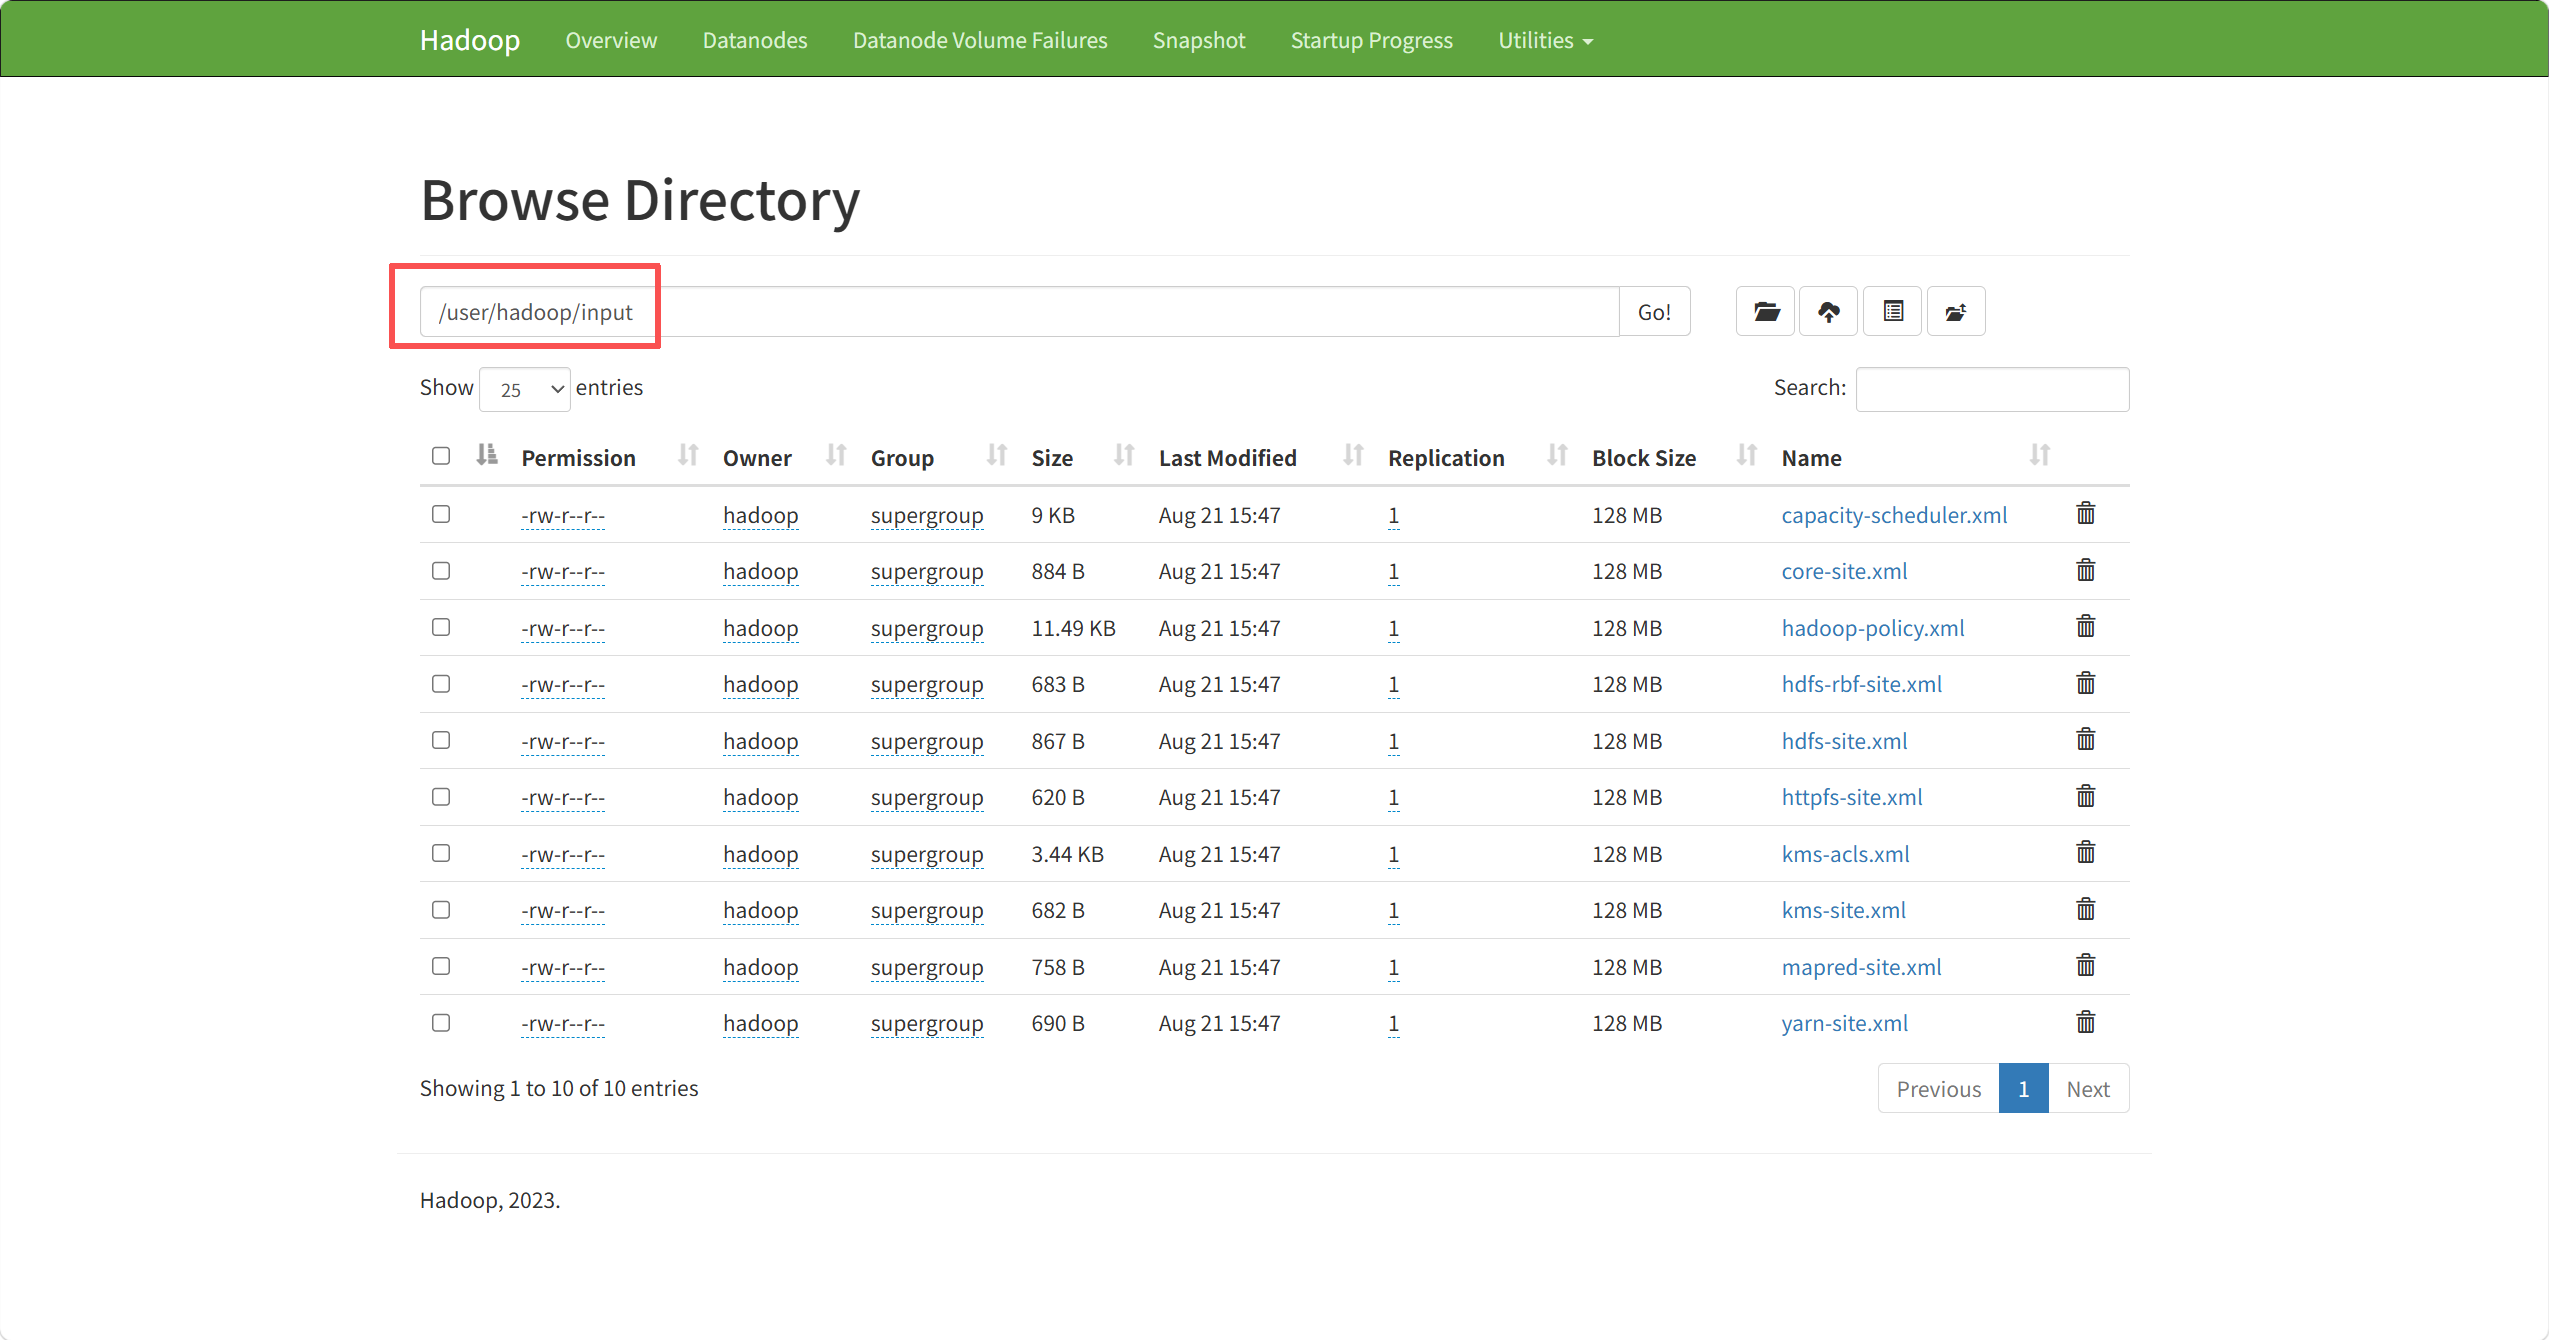Sort by Name column arrows
This screenshot has width=2549, height=1340.
tap(2040, 456)
